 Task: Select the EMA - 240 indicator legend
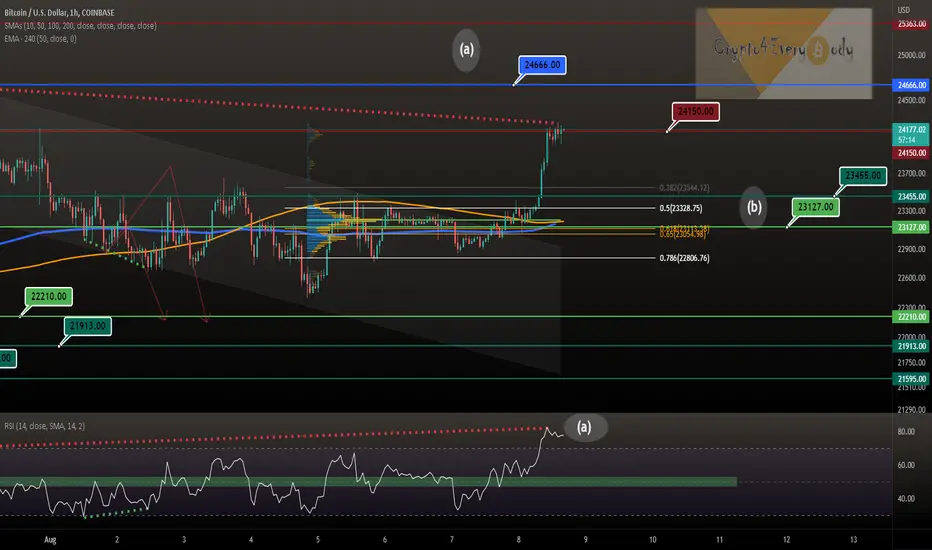(x=40, y=39)
